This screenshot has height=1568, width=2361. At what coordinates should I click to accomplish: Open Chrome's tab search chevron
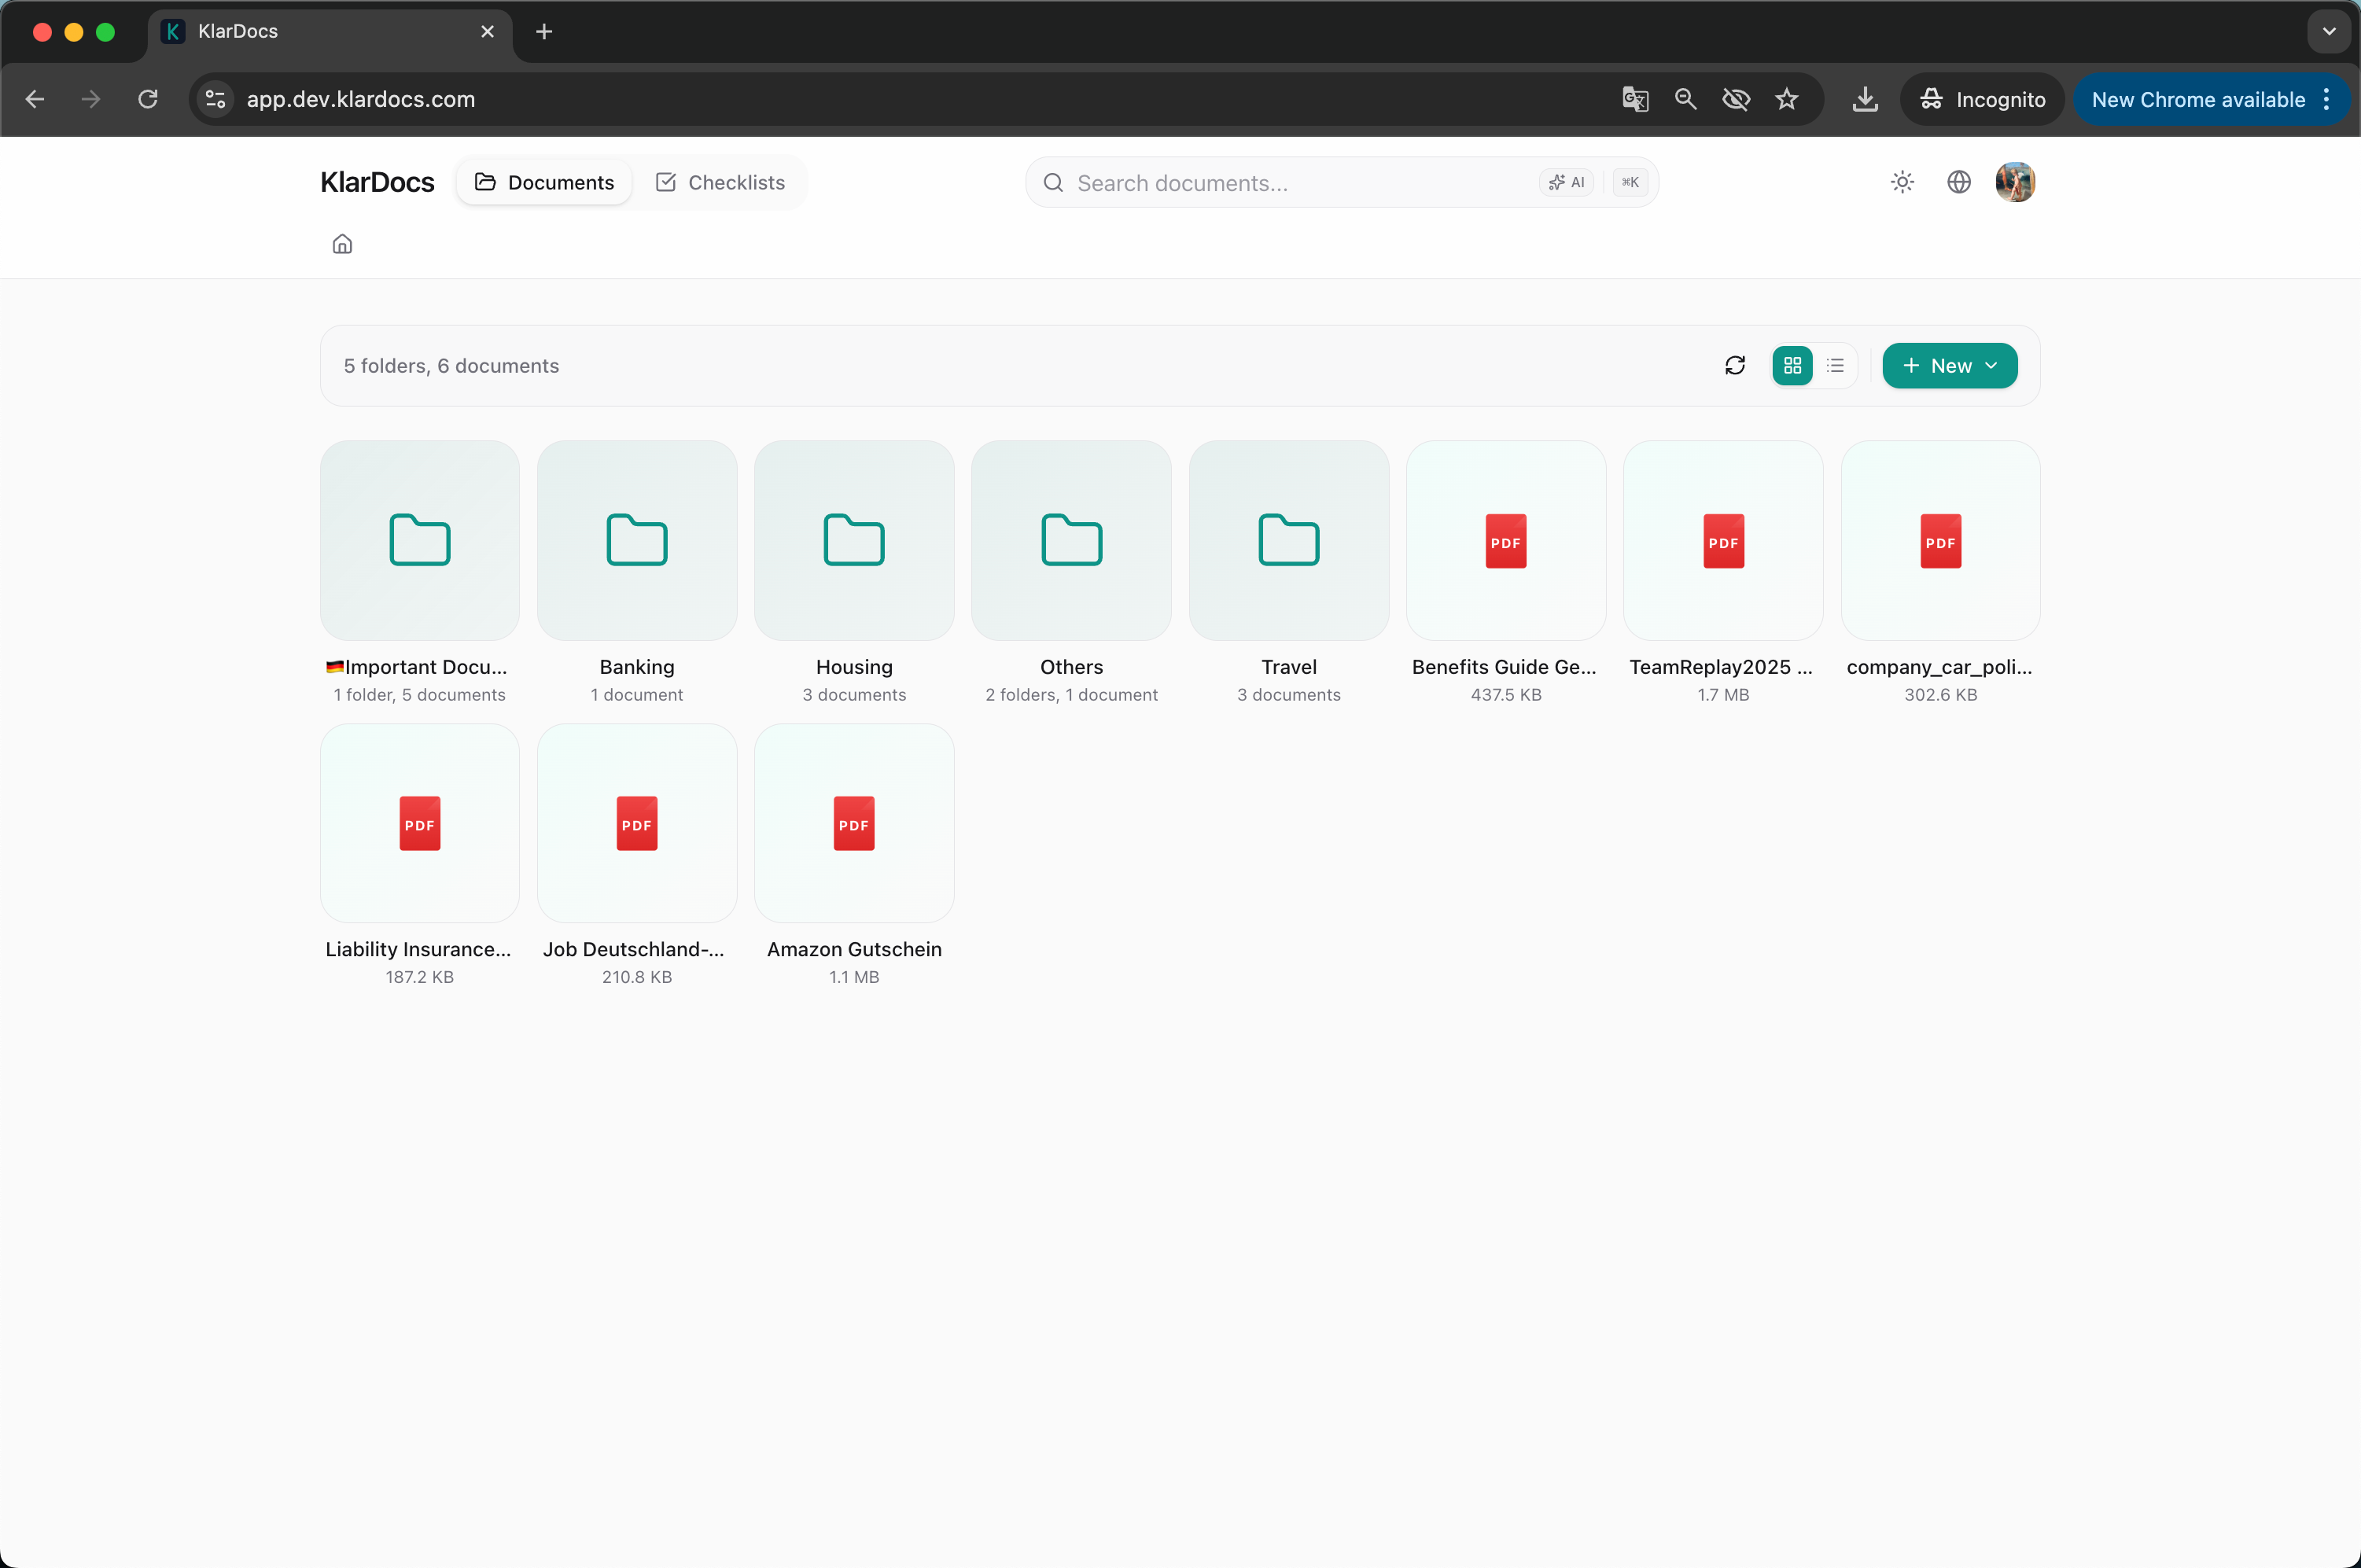pyautogui.click(x=2329, y=31)
